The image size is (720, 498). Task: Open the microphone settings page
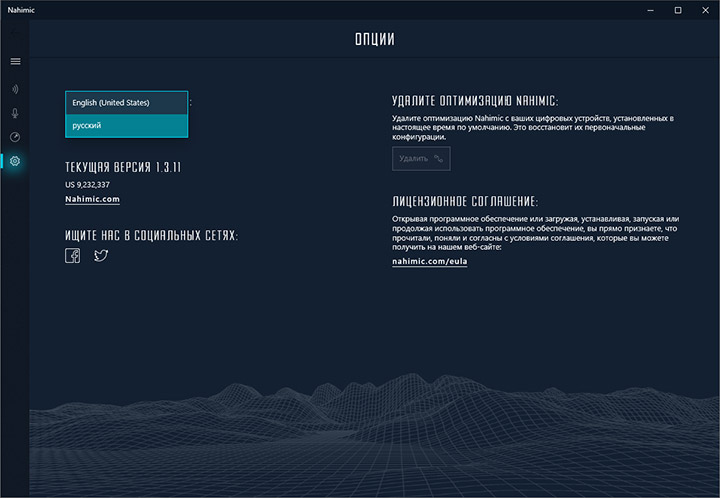coord(15,113)
